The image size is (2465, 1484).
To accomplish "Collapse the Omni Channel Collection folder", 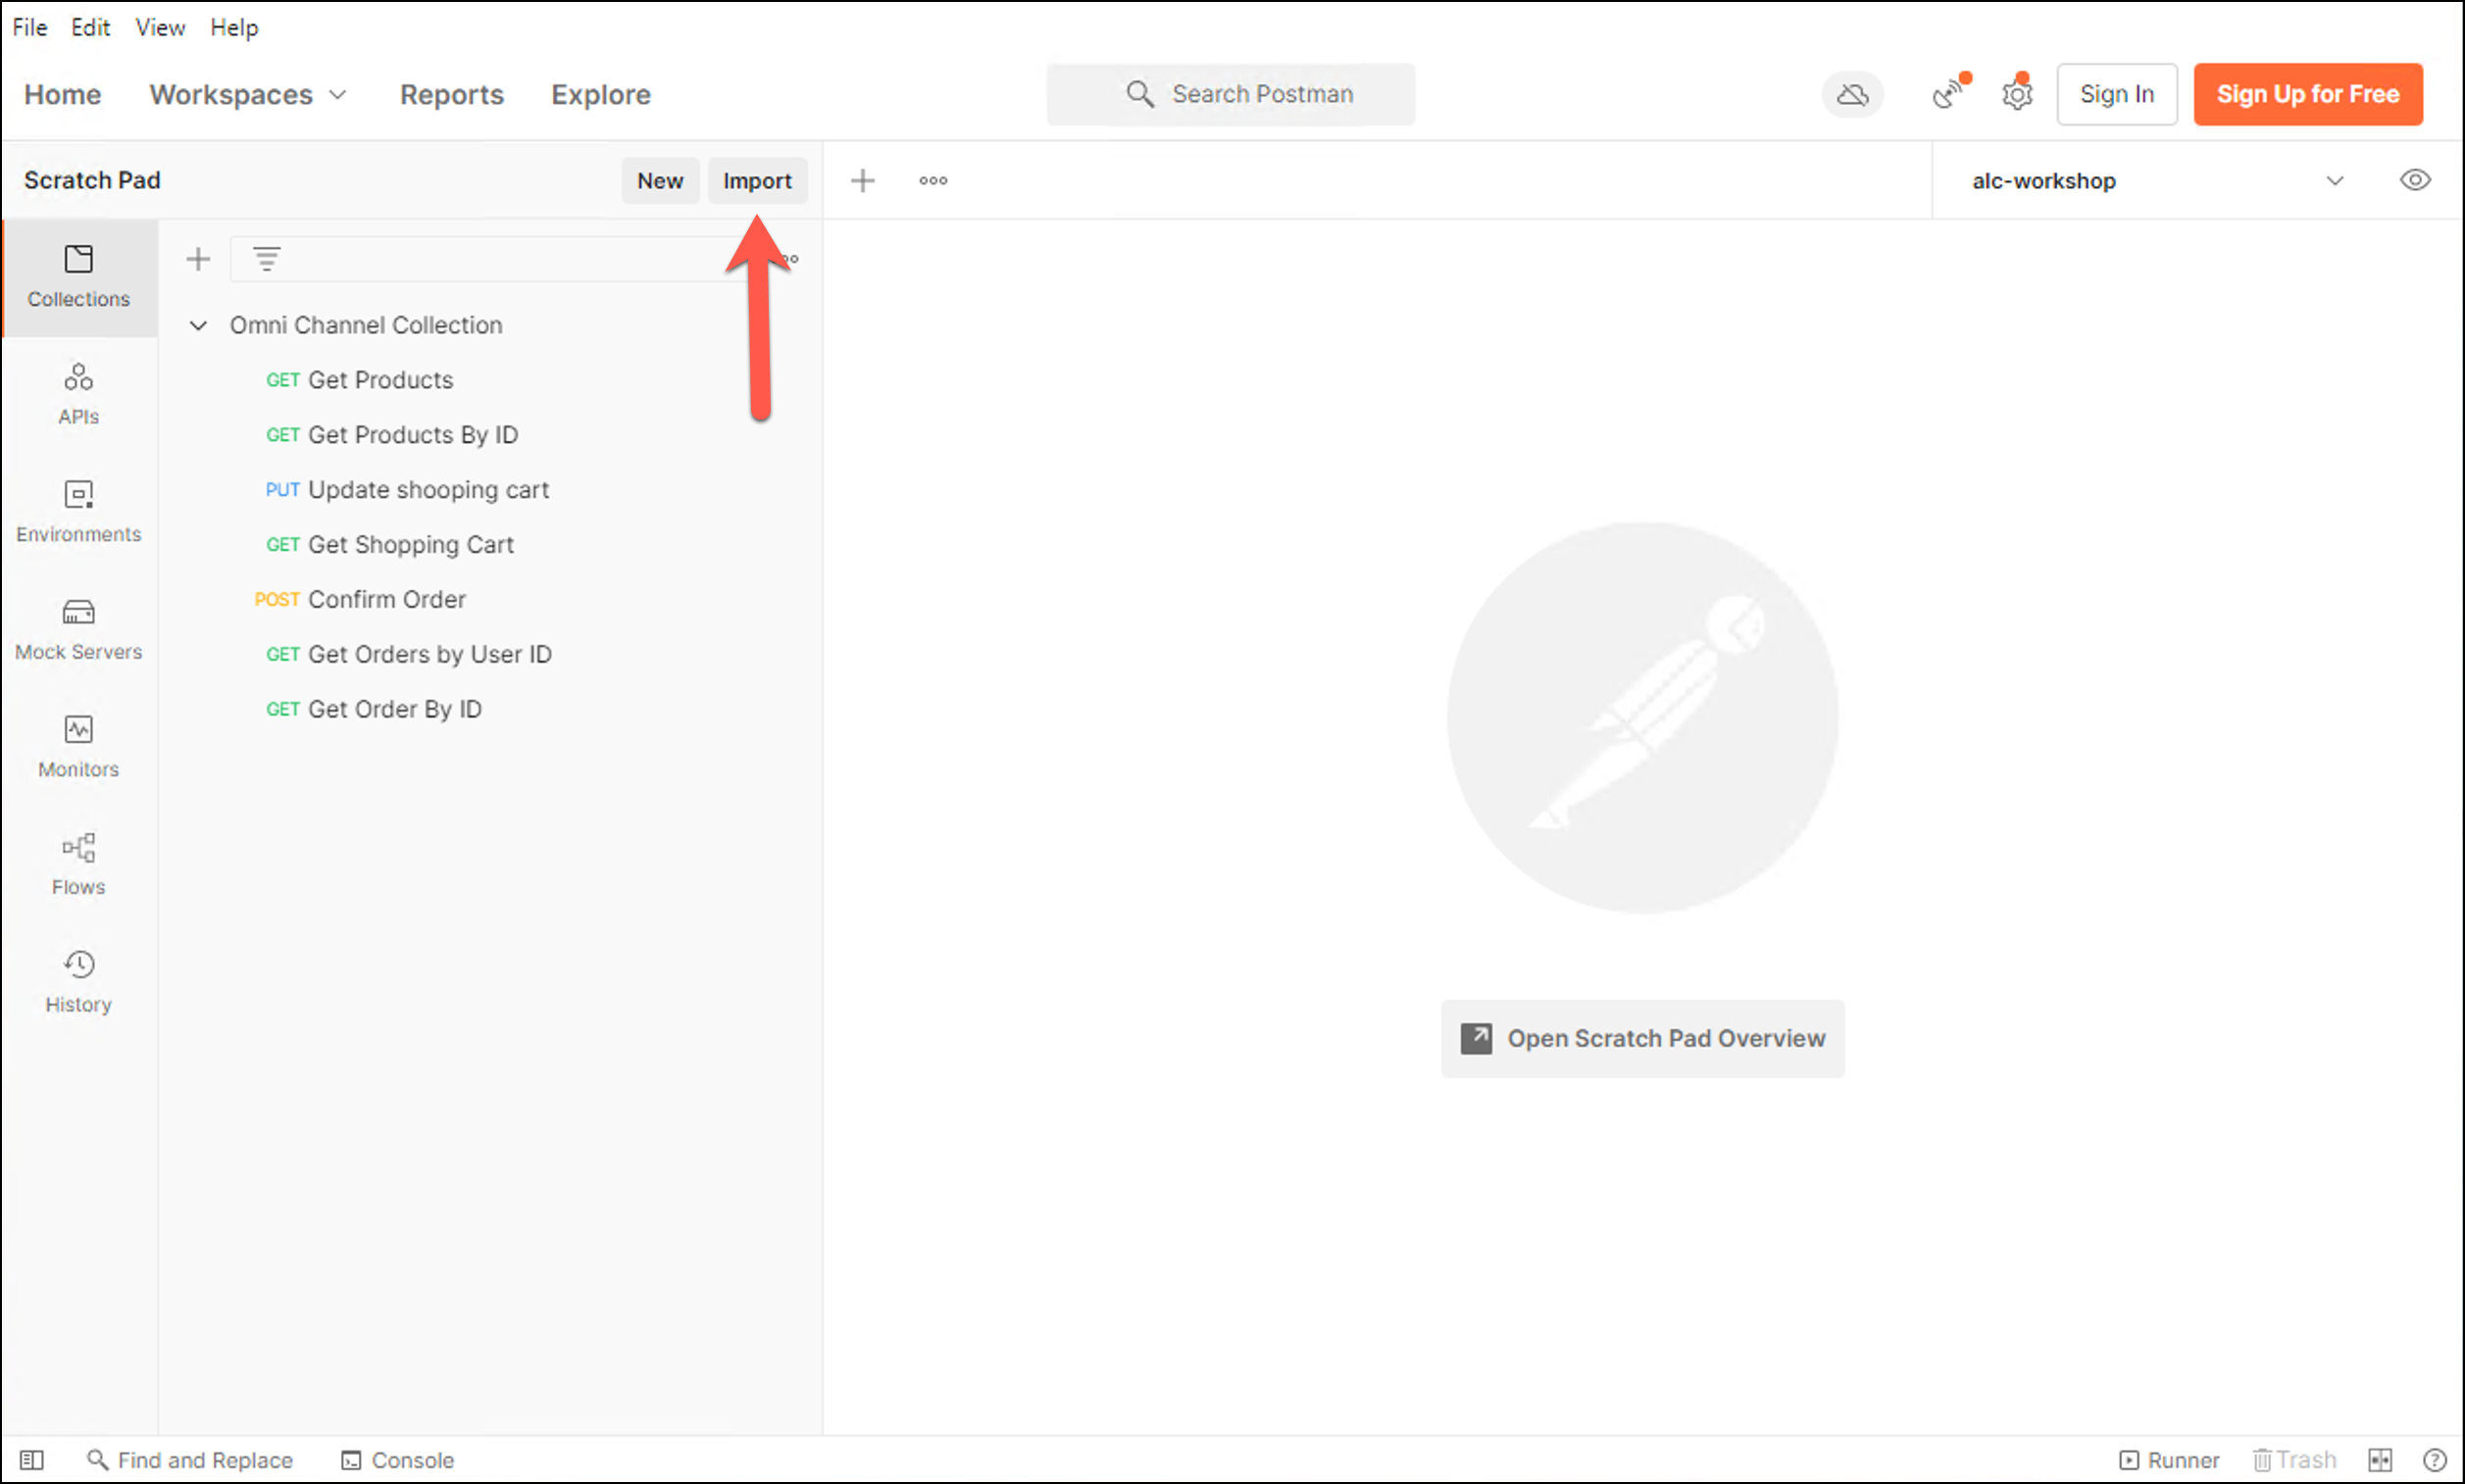I will (198, 326).
